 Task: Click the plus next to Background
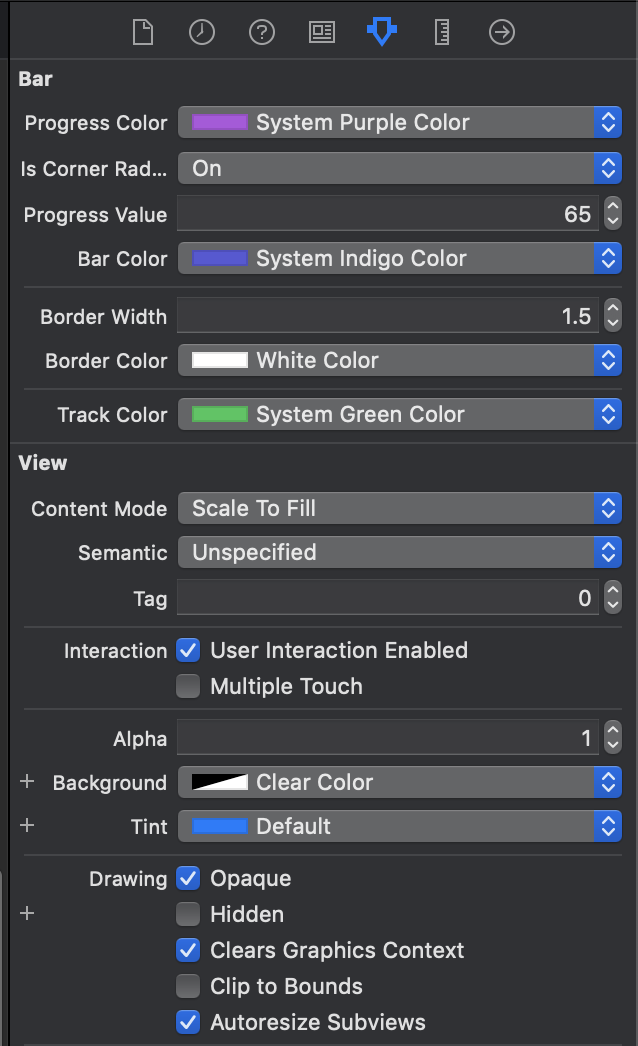click(26, 783)
